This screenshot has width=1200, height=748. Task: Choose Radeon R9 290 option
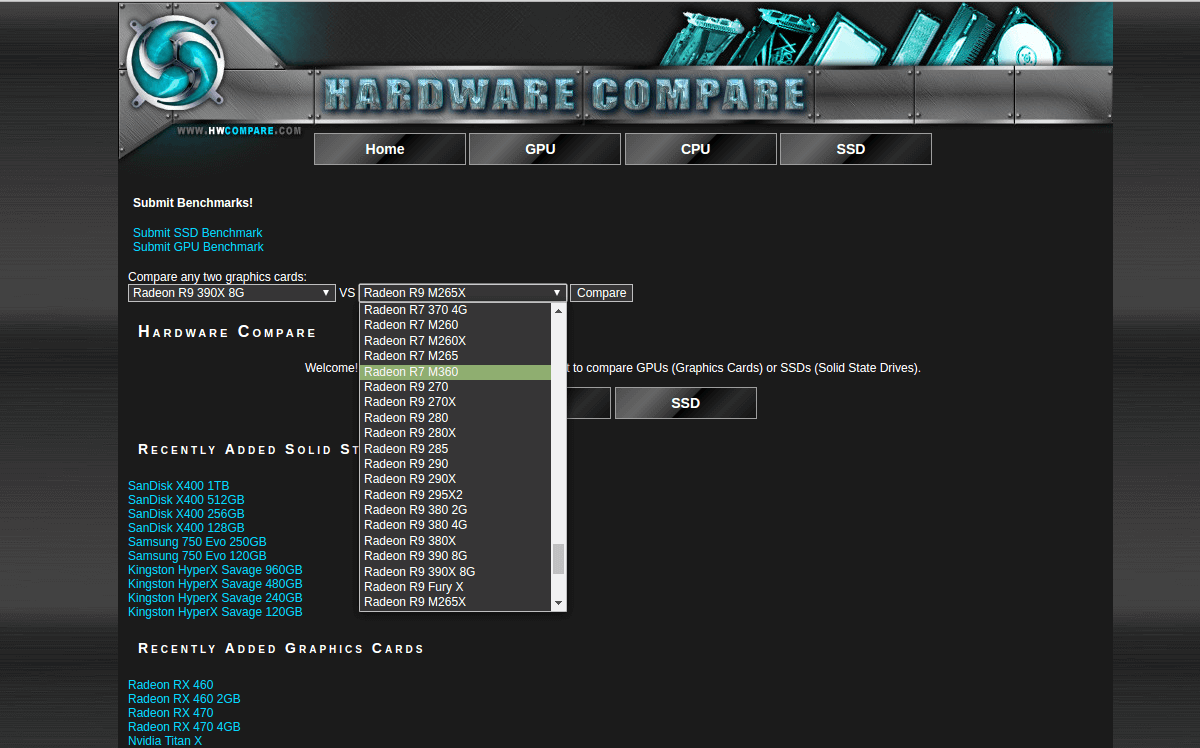[455, 464]
